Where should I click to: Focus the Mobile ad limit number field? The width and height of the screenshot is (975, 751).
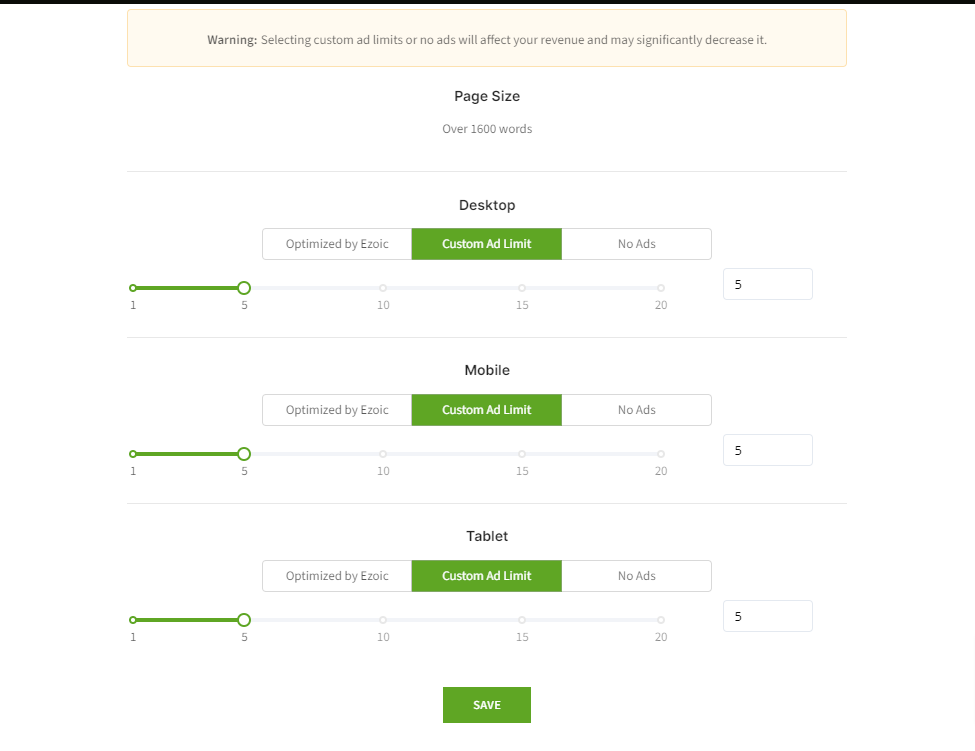(x=767, y=451)
